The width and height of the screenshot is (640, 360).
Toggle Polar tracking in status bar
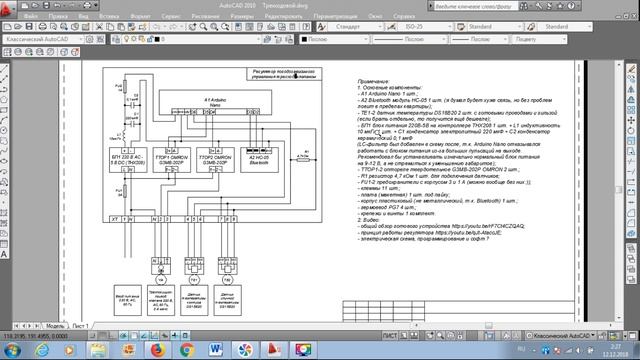pos(124,336)
